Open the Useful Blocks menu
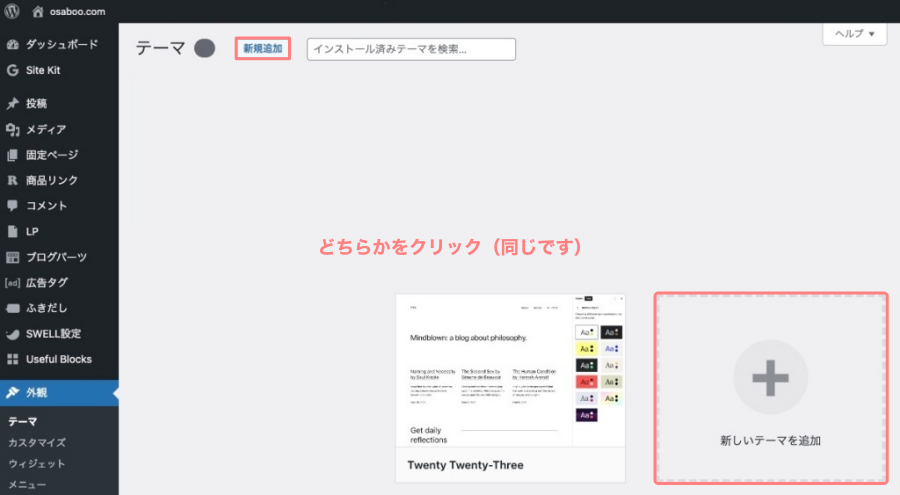900x495 pixels. click(59, 359)
